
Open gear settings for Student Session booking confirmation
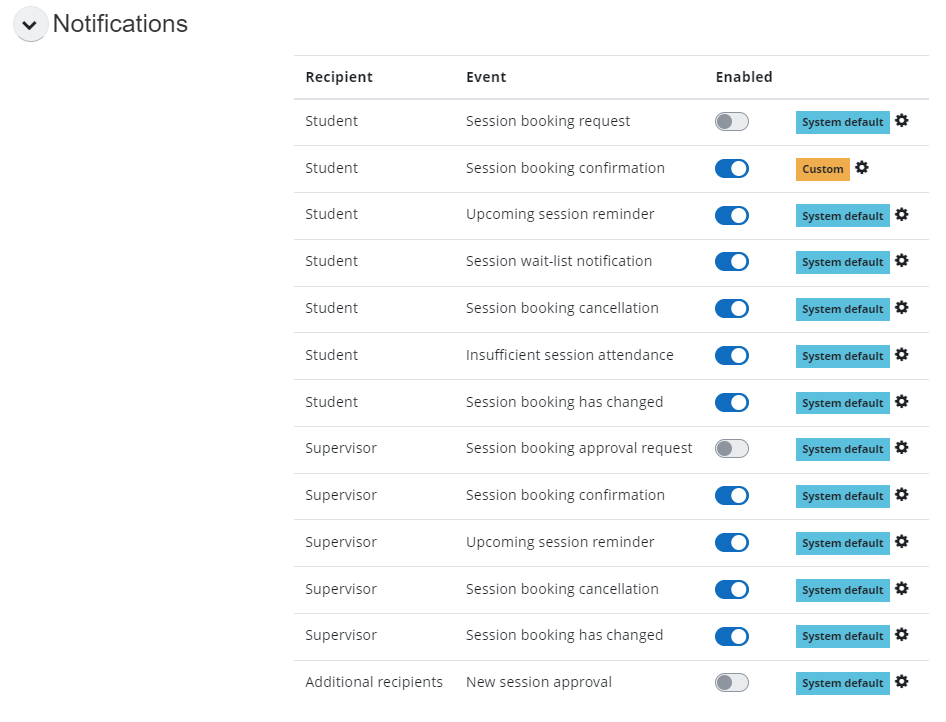coord(861,168)
